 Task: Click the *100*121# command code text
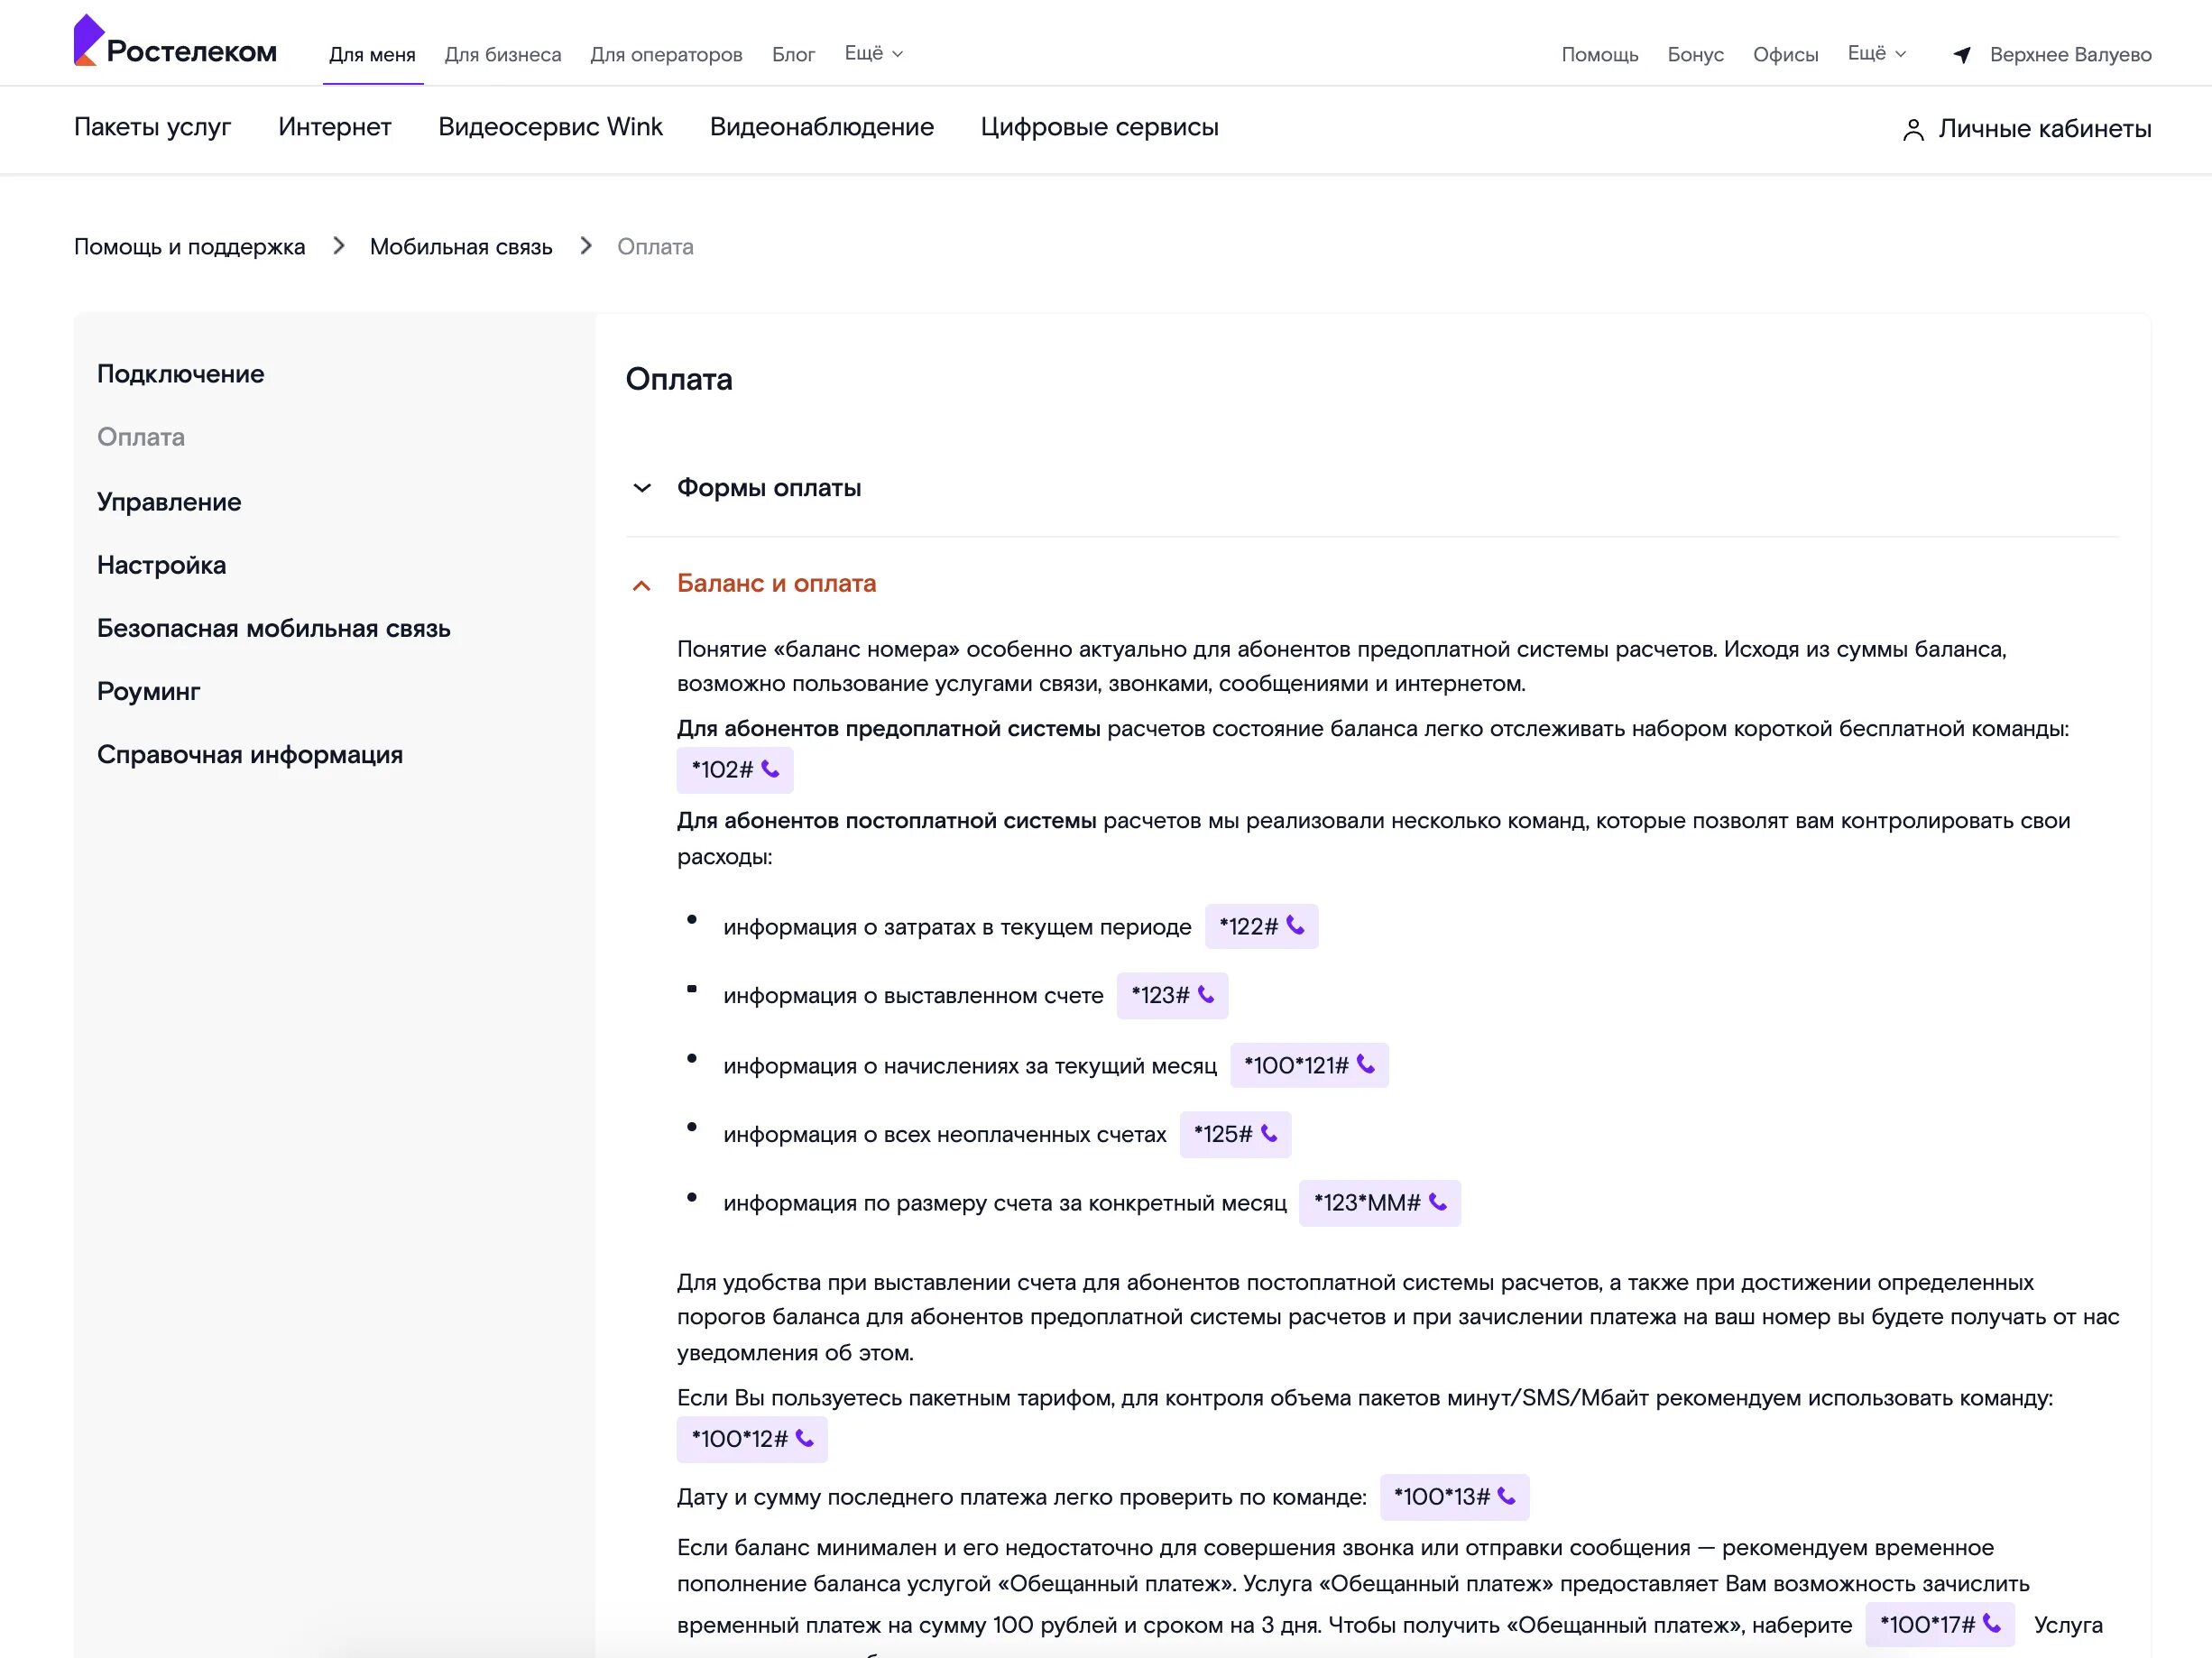pos(1296,1066)
